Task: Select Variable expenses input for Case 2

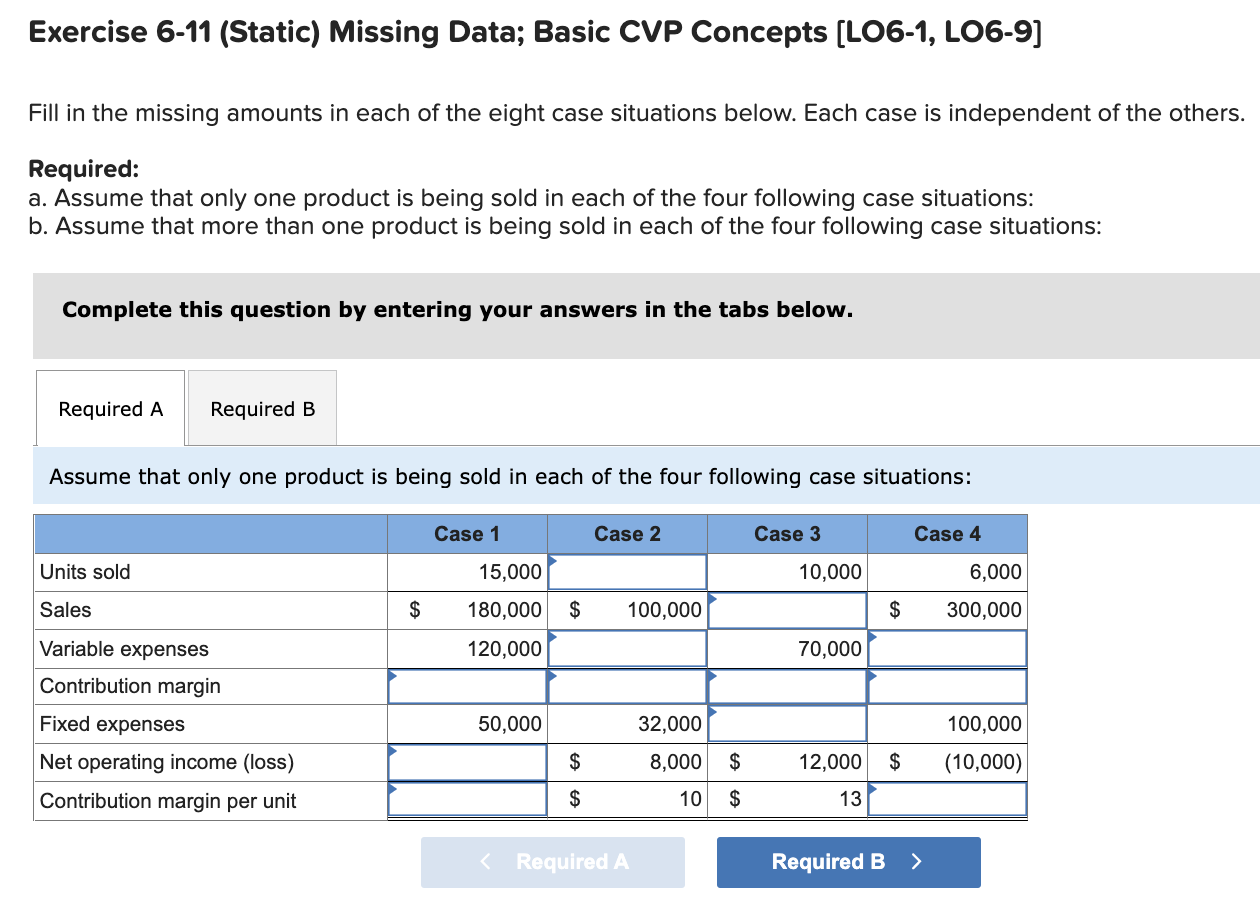Action: 627,647
